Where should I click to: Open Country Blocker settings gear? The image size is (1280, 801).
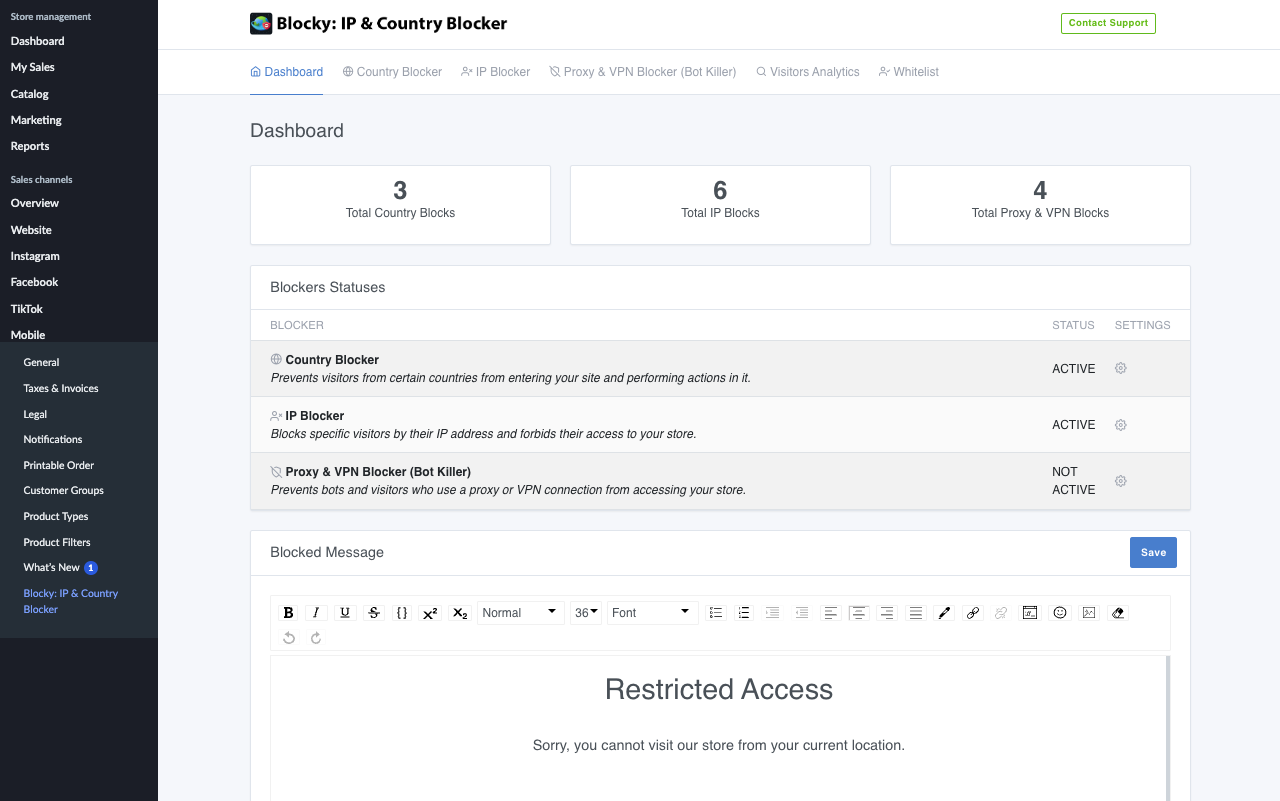click(x=1121, y=368)
